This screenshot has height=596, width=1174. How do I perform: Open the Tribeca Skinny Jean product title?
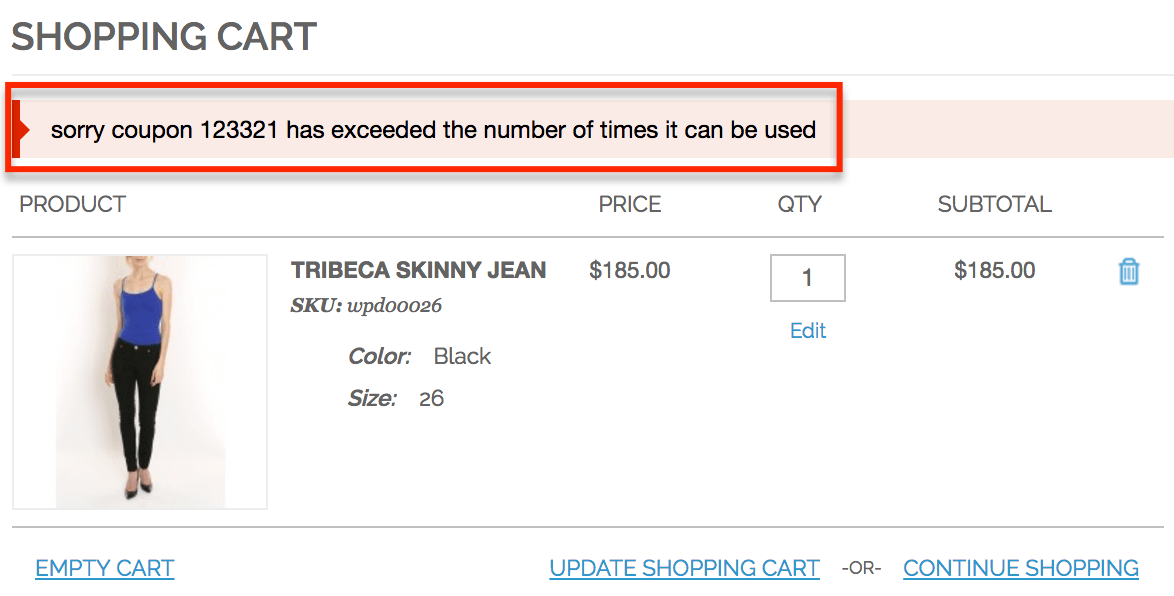[x=418, y=270]
